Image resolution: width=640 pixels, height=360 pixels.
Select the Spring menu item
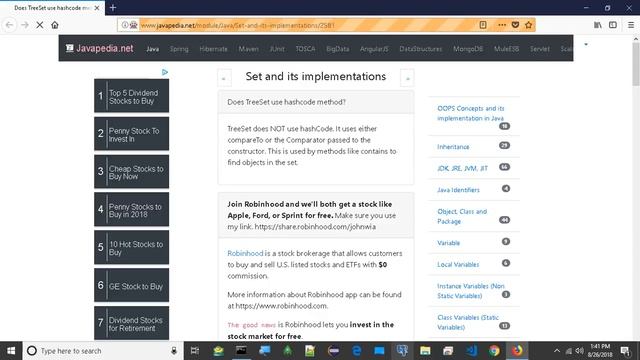point(179,49)
